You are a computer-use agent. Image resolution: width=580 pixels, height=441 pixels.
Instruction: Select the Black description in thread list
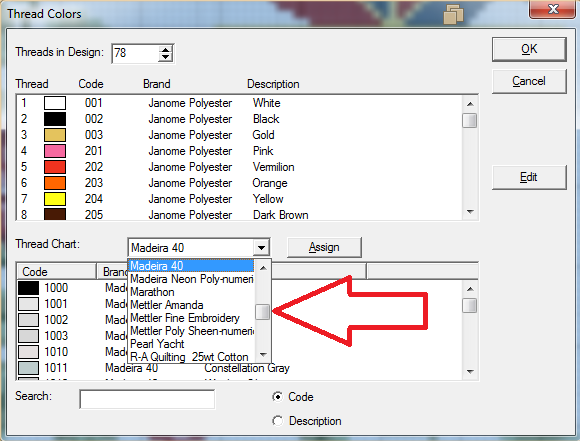266,119
